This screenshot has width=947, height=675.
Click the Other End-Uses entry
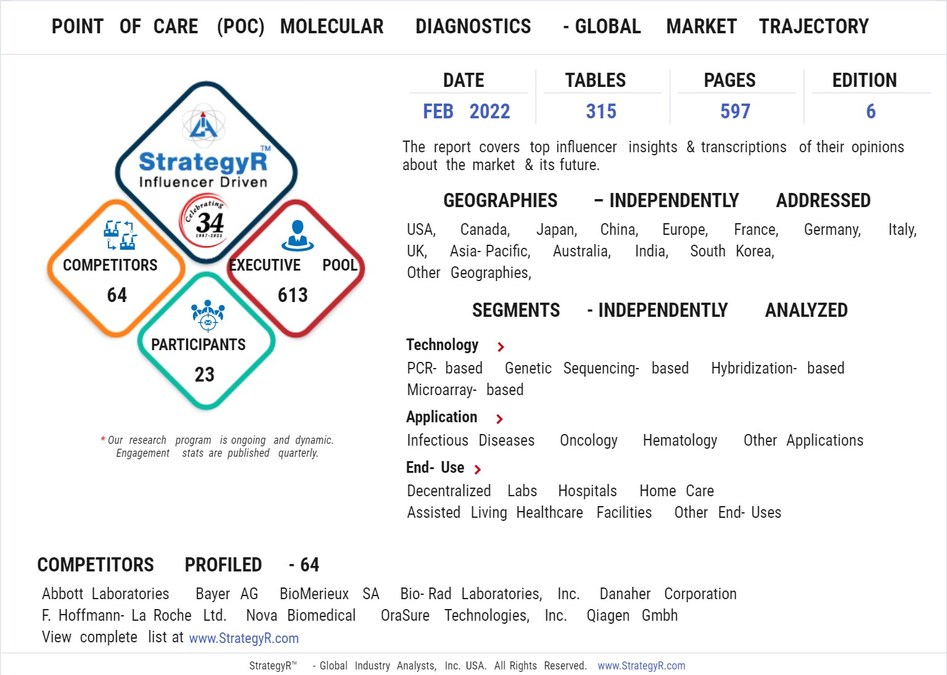728,513
